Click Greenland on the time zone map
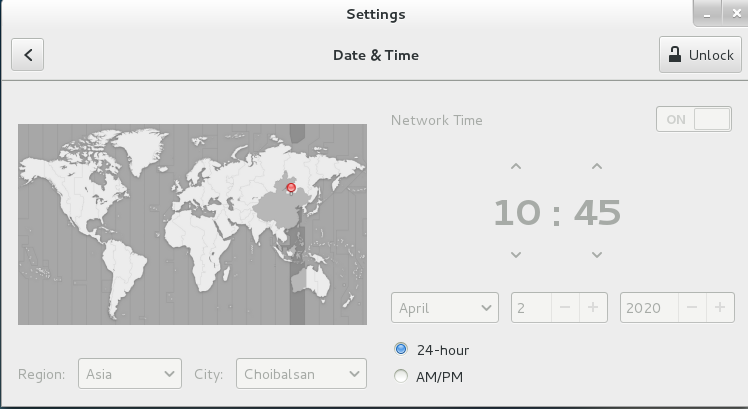This screenshot has height=409, width=748. [x=141, y=149]
